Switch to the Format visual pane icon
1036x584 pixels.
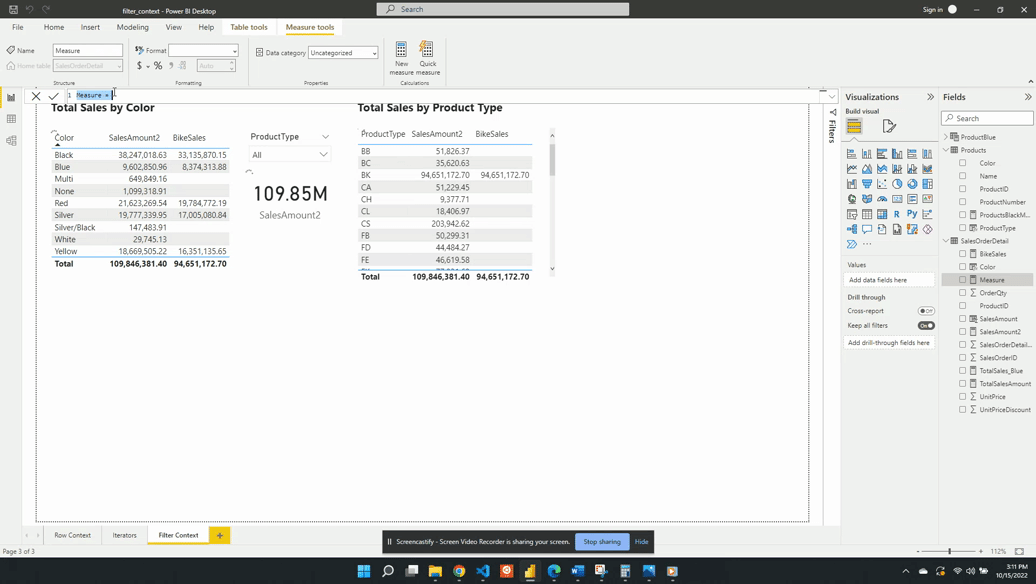pyautogui.click(x=889, y=126)
